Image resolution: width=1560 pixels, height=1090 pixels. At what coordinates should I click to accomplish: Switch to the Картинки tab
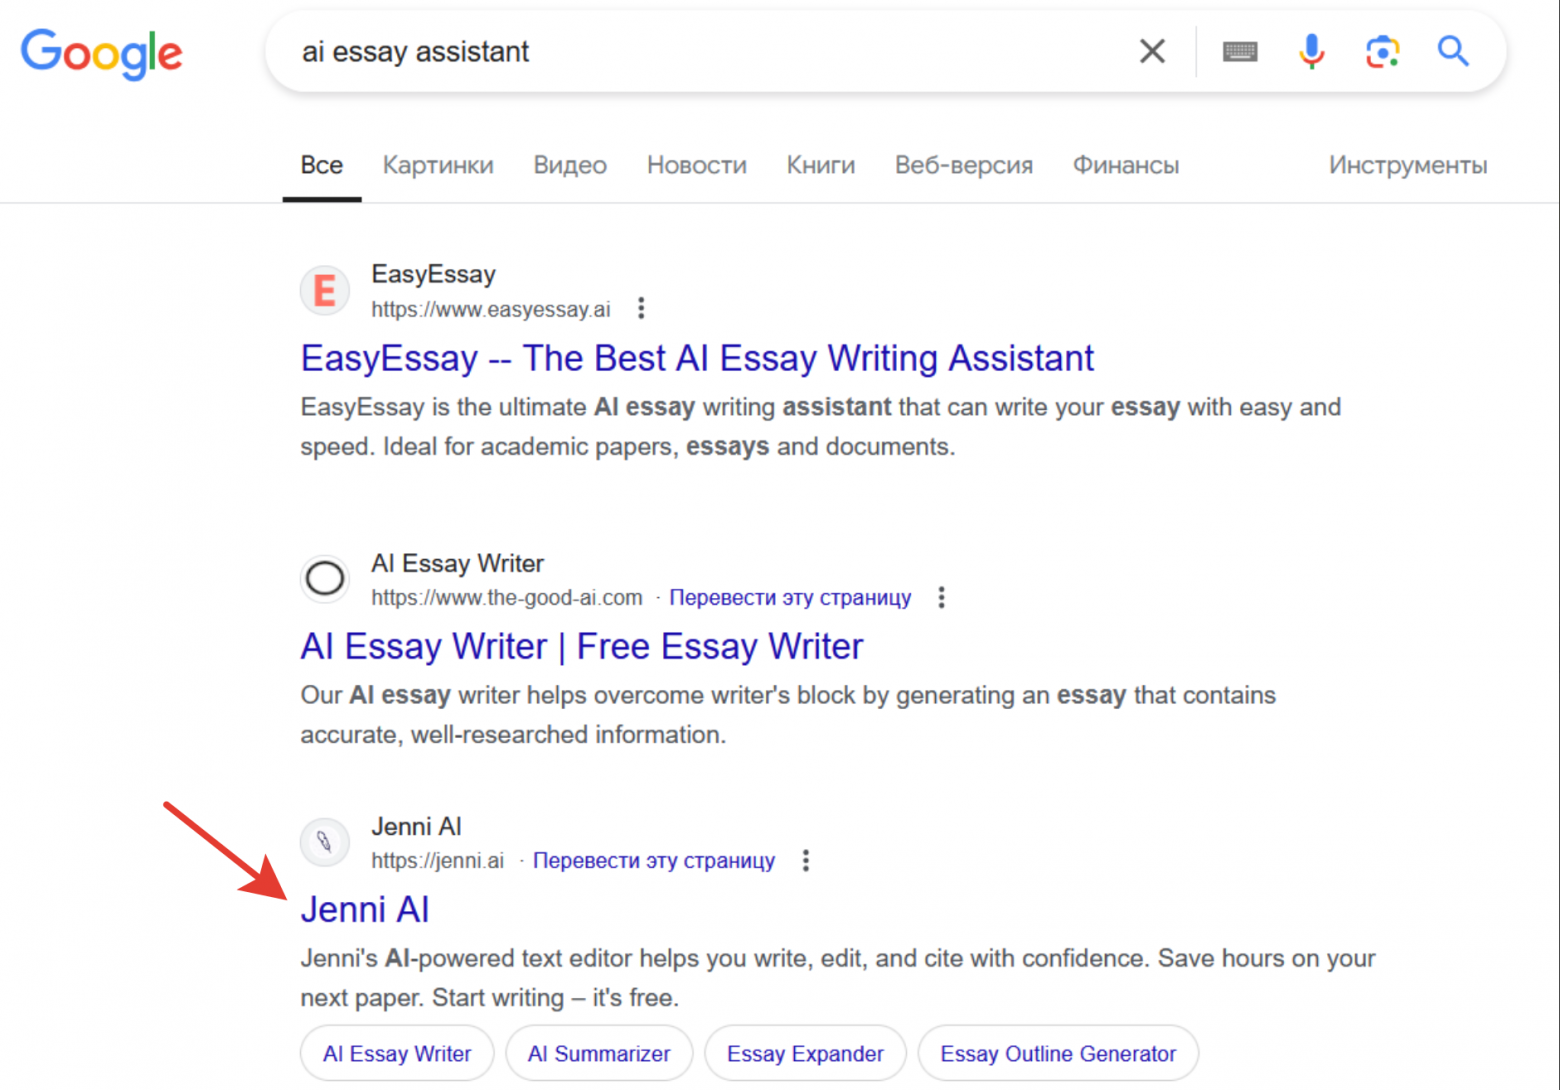pos(438,165)
